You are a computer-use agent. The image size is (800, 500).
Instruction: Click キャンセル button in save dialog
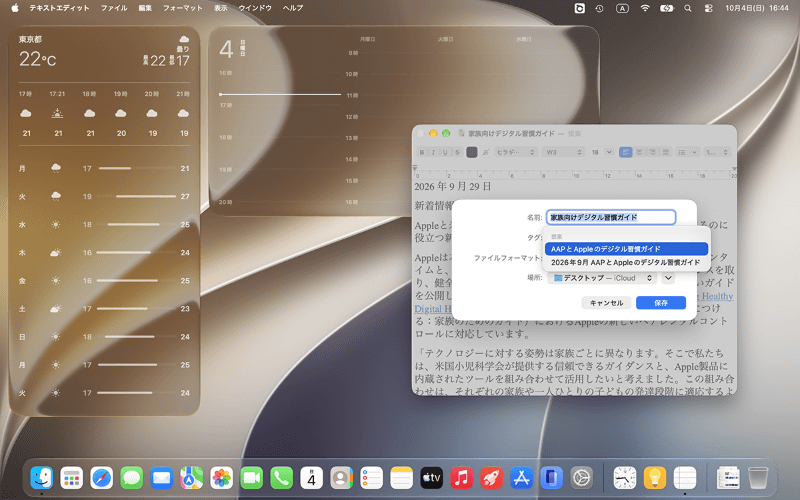click(x=606, y=303)
